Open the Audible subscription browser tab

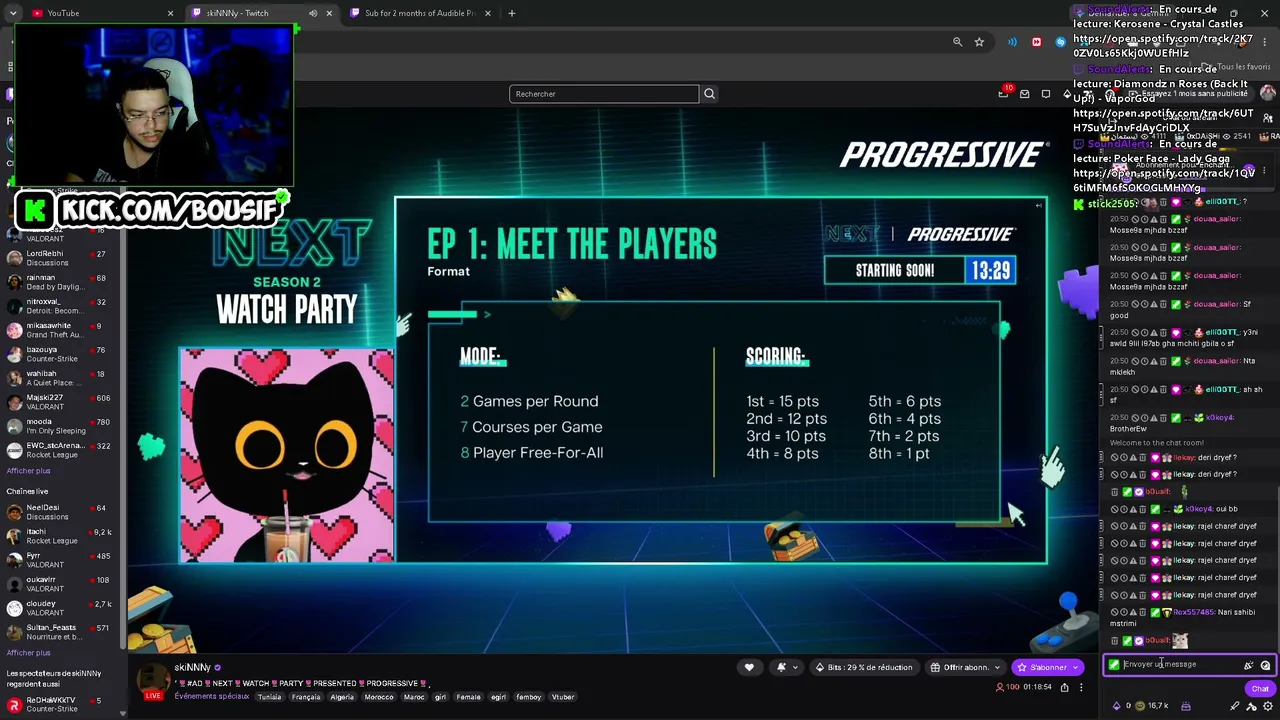419,13
